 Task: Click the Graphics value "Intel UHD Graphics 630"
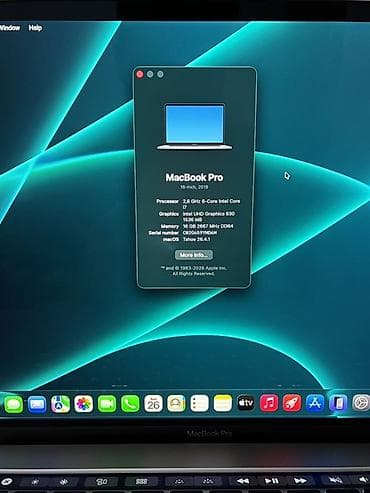209,217
